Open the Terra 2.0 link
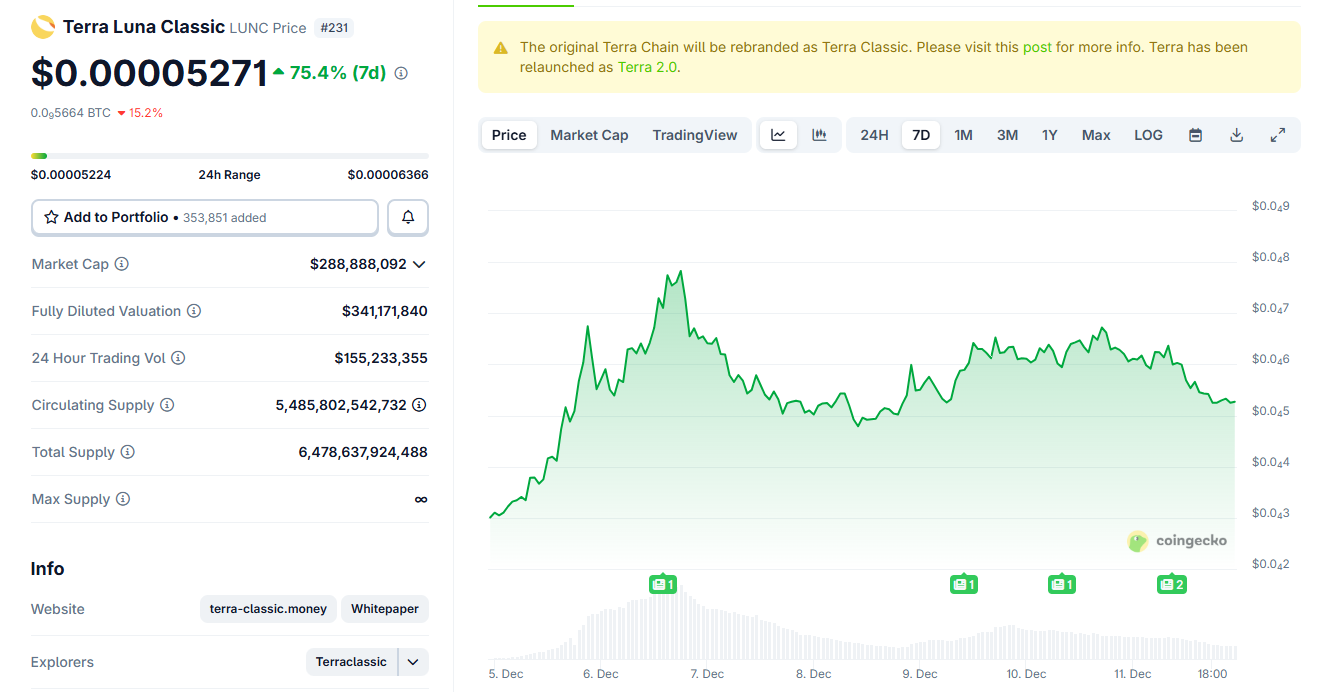Screen dimensions: 1336x692 coord(648,67)
